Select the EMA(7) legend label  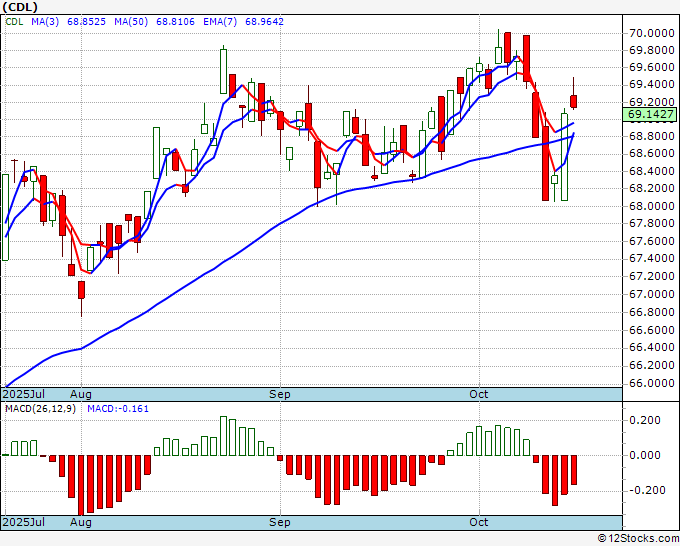point(220,21)
